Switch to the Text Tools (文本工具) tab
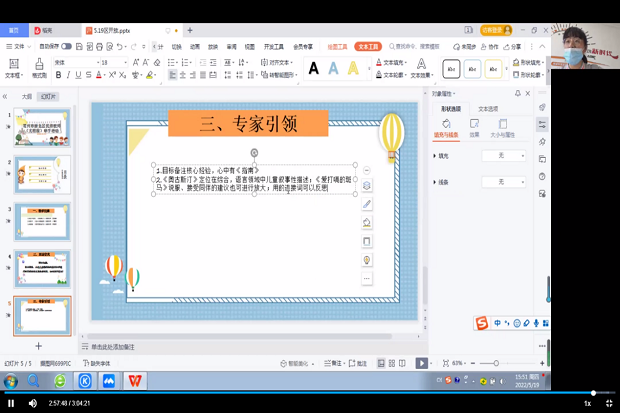Viewport: 620px width, 413px height. tap(368, 47)
